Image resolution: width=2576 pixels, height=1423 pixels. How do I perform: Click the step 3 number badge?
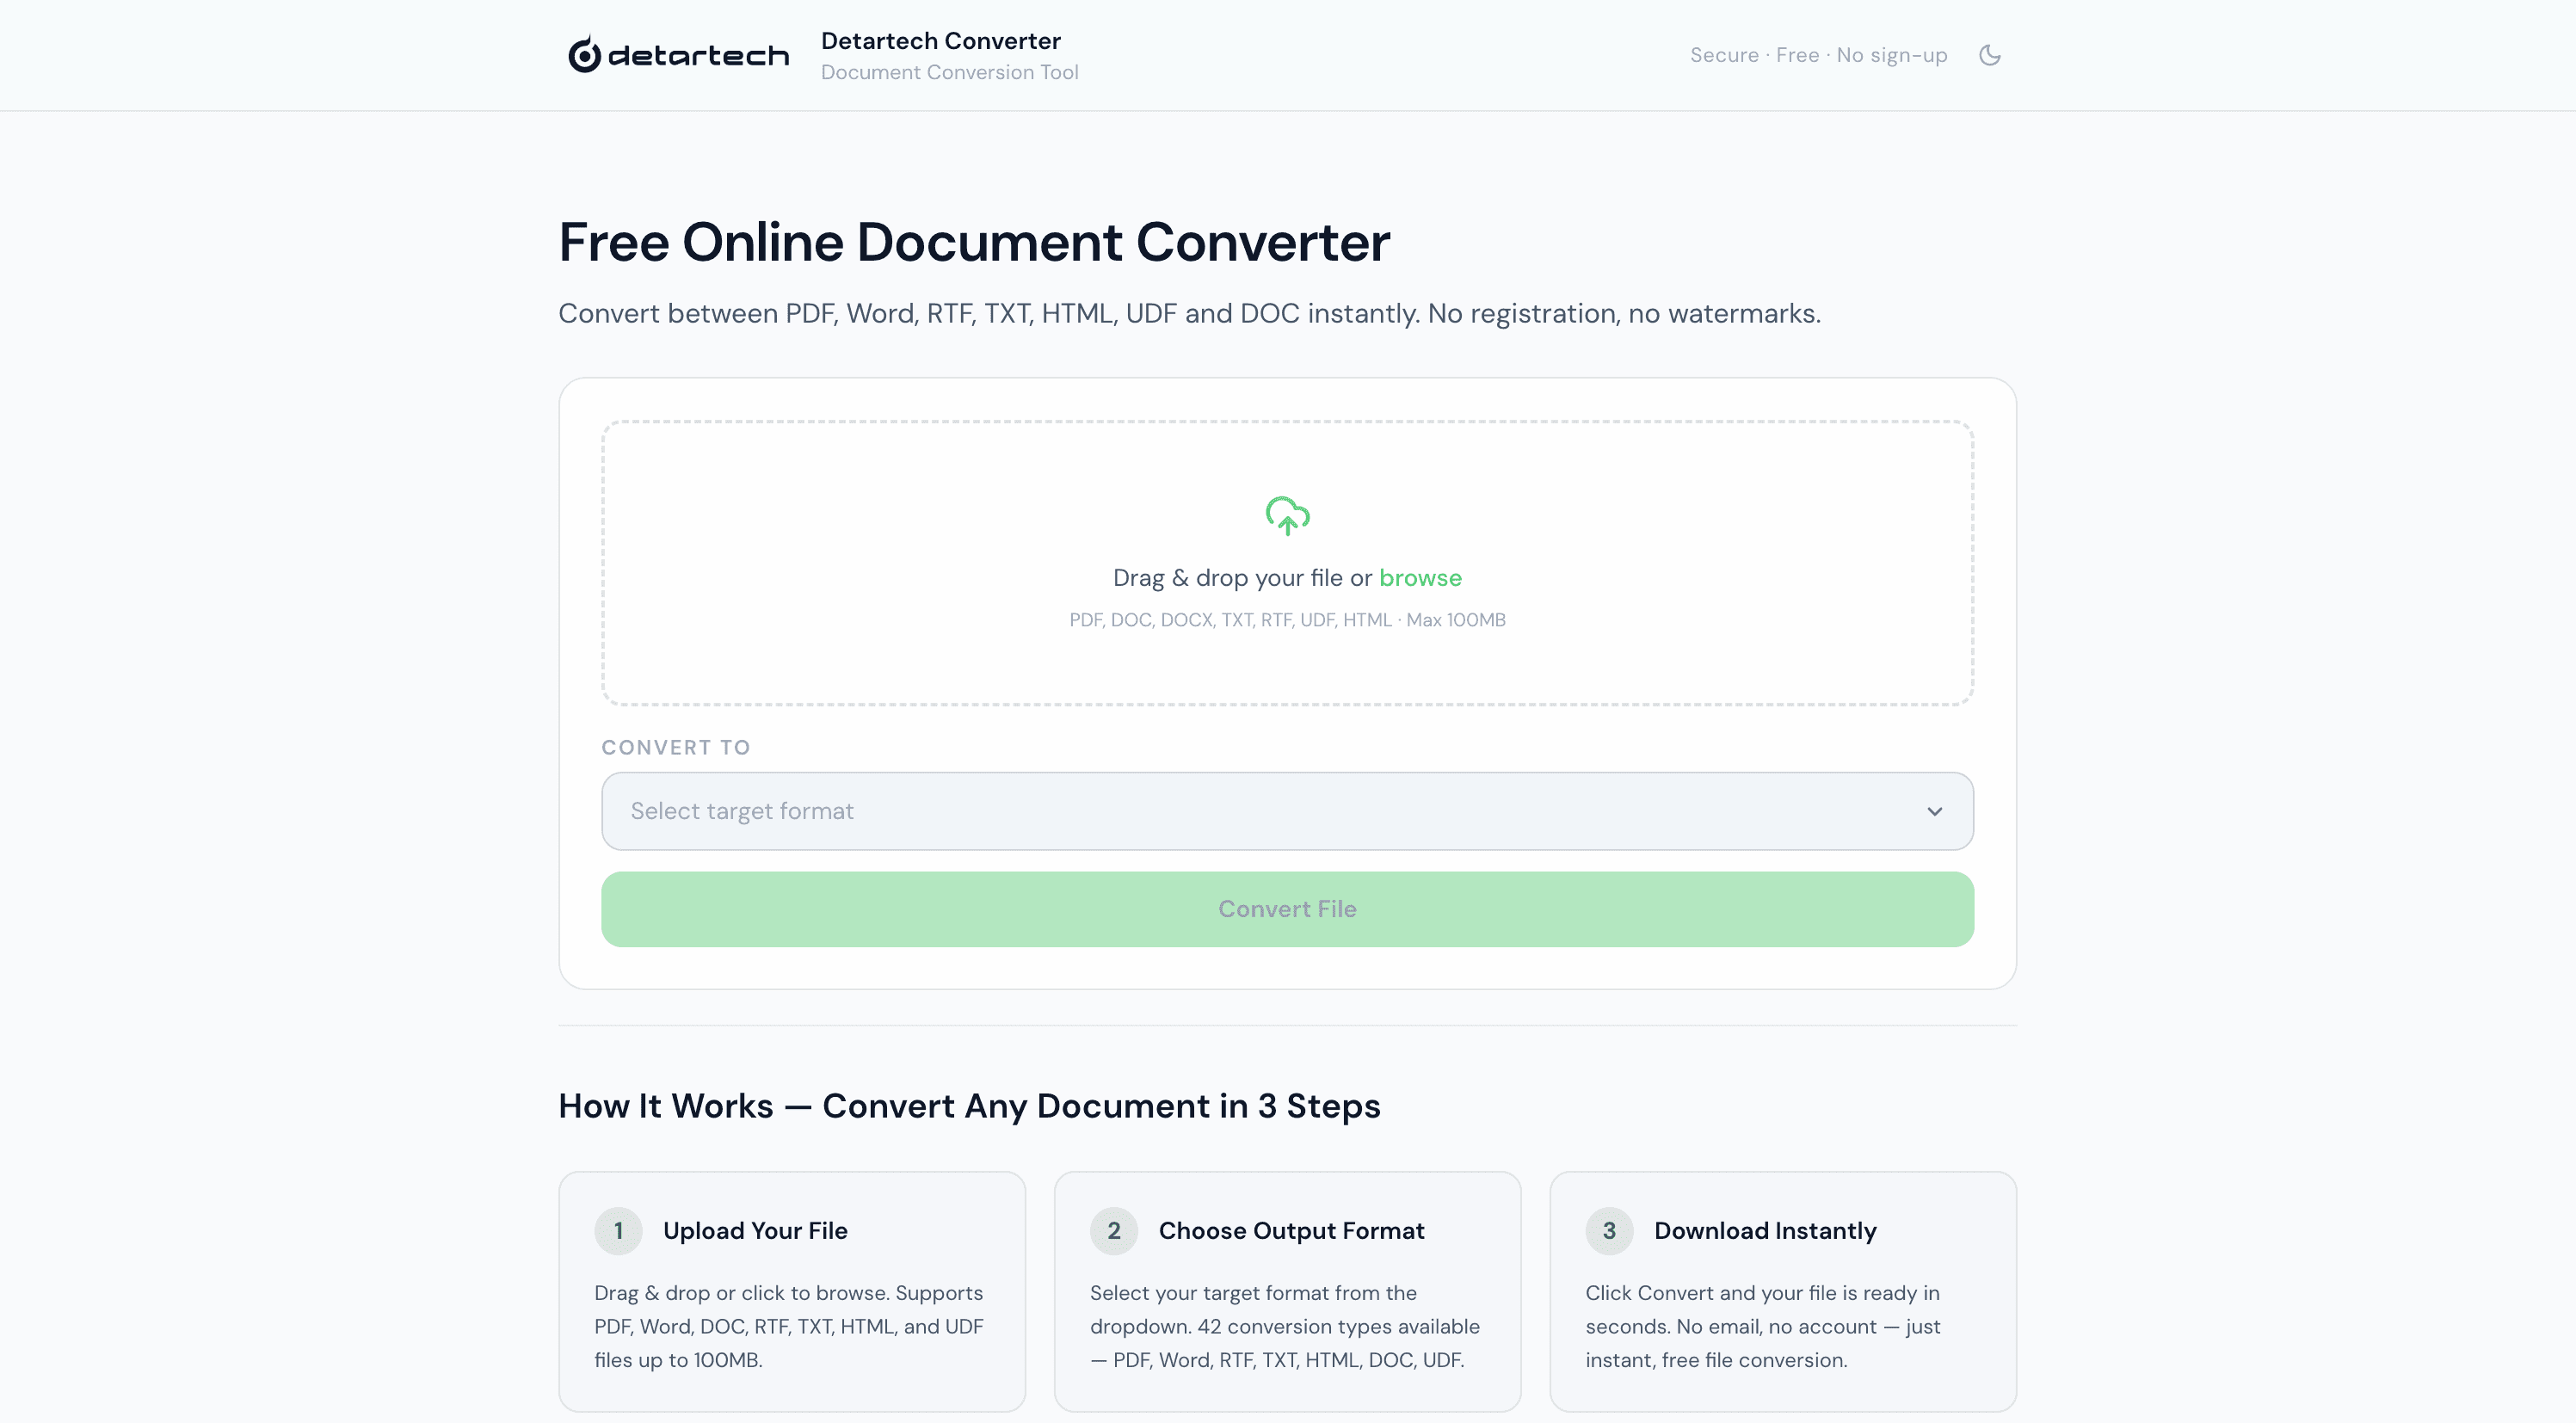[1609, 1231]
